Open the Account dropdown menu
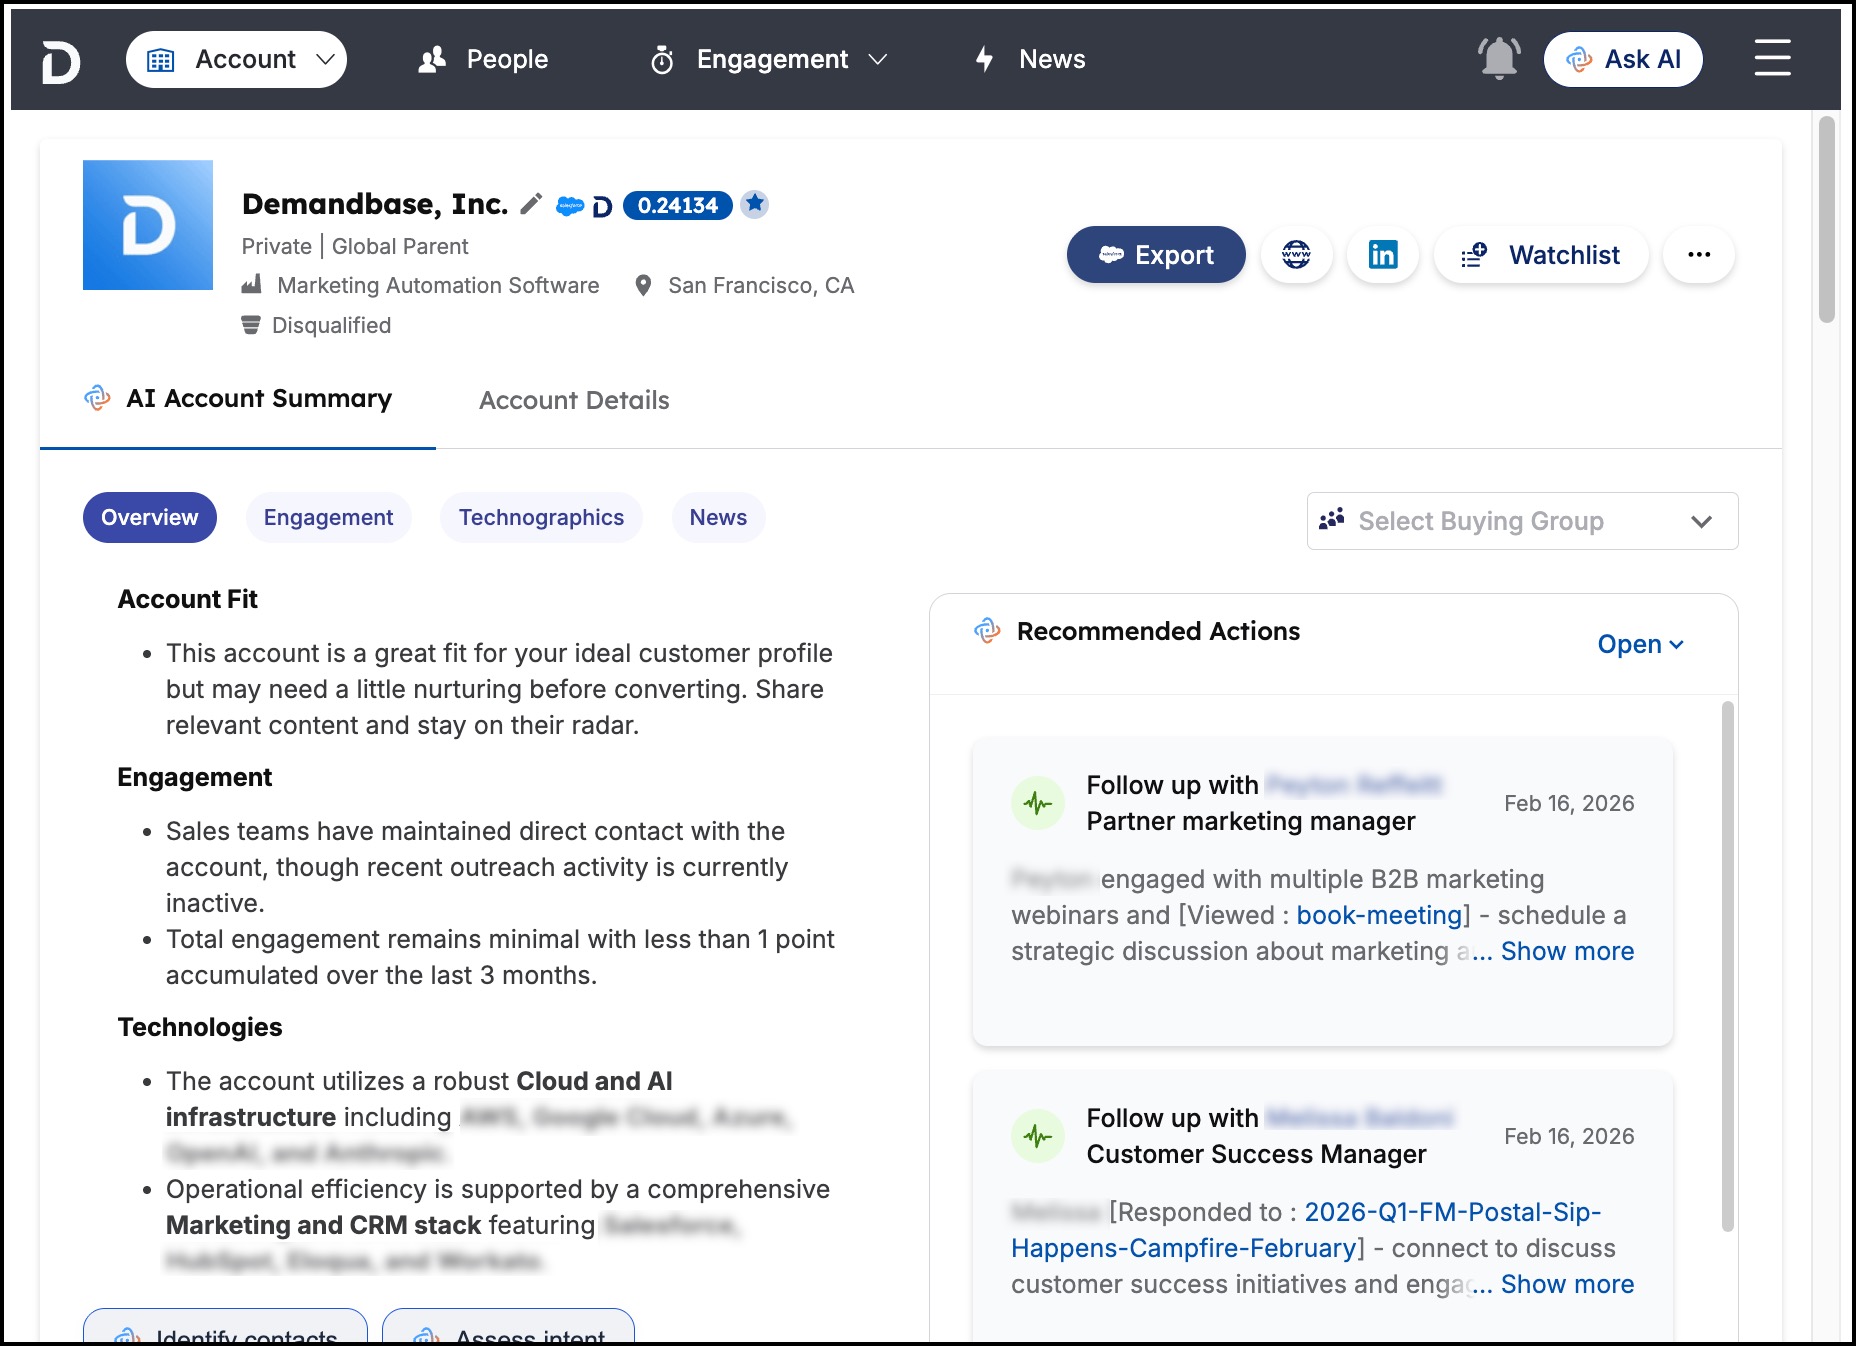This screenshot has width=1856, height=1346. (x=236, y=60)
